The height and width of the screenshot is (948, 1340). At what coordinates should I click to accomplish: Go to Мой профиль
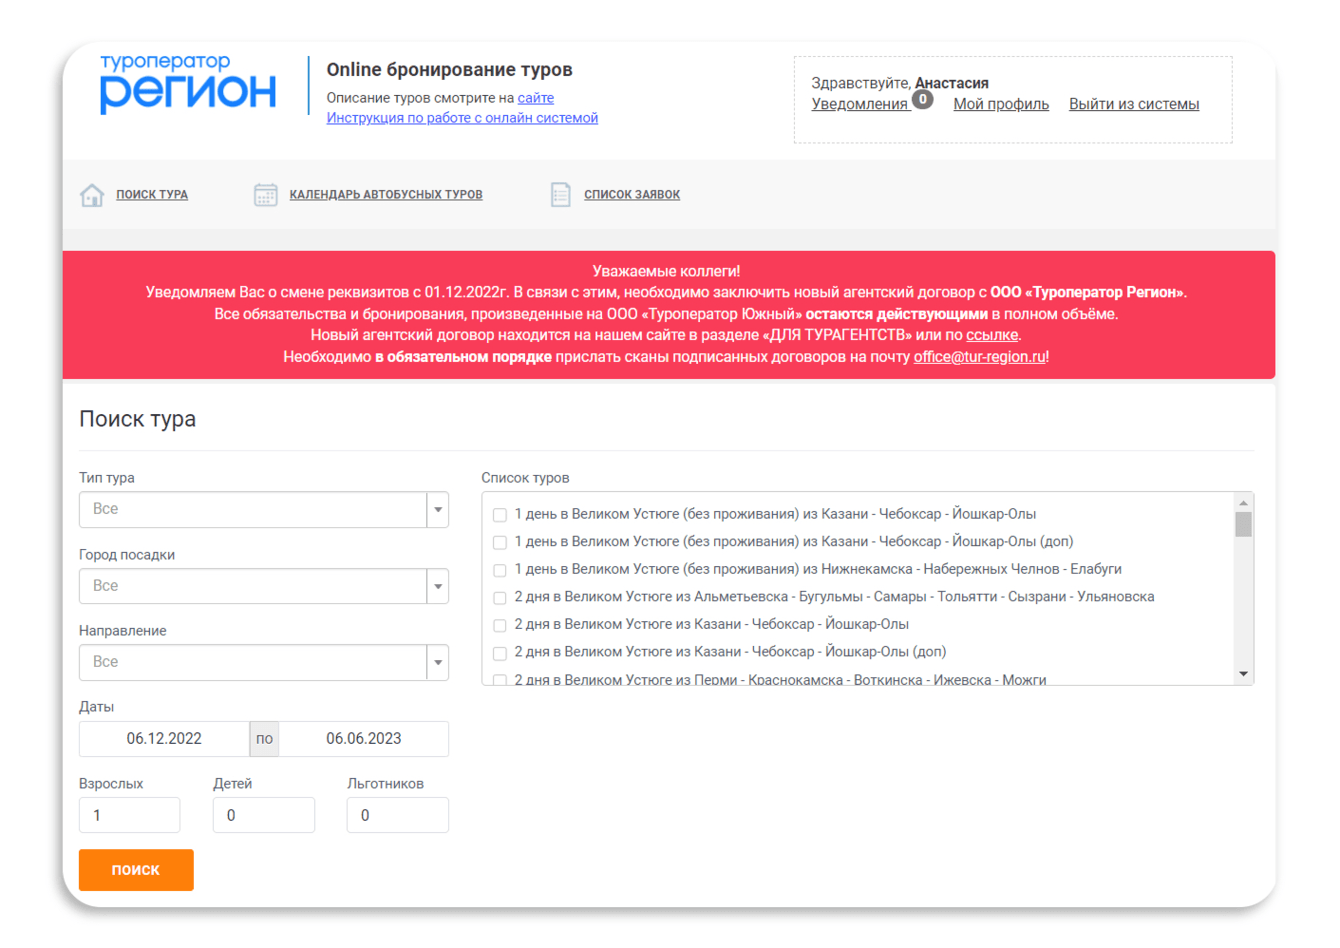click(1001, 104)
